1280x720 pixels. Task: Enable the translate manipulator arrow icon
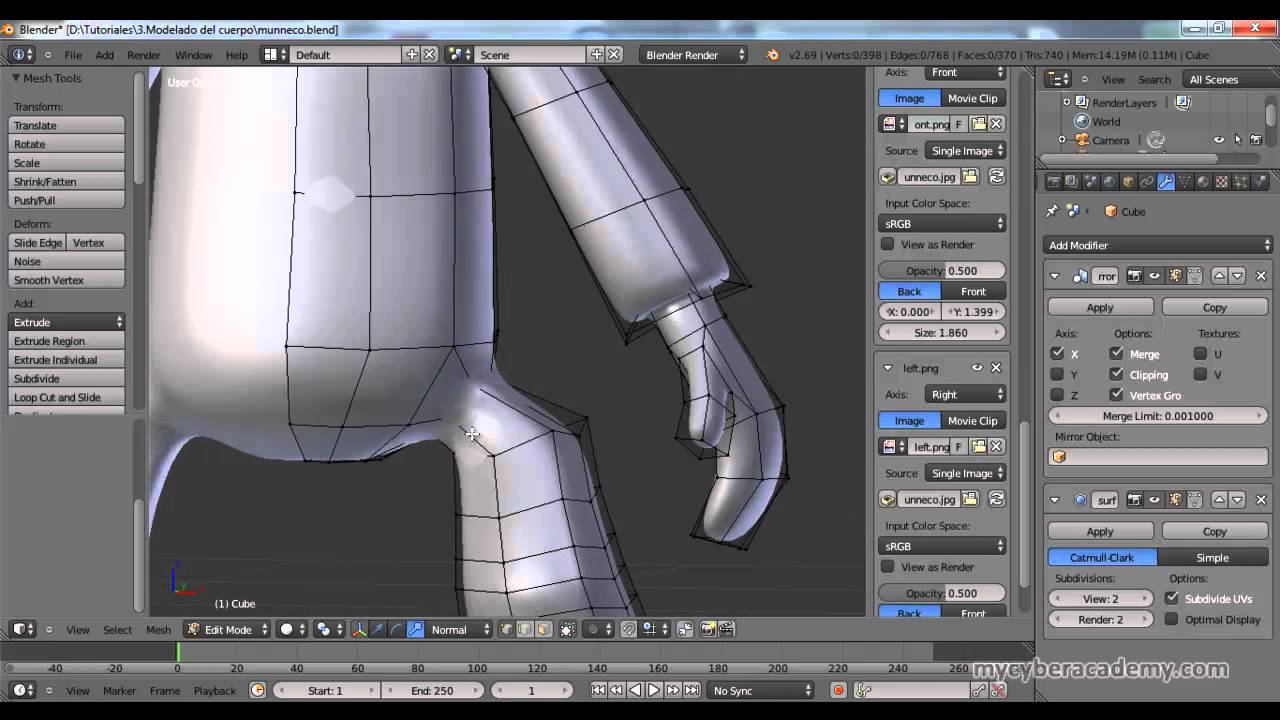(x=378, y=629)
